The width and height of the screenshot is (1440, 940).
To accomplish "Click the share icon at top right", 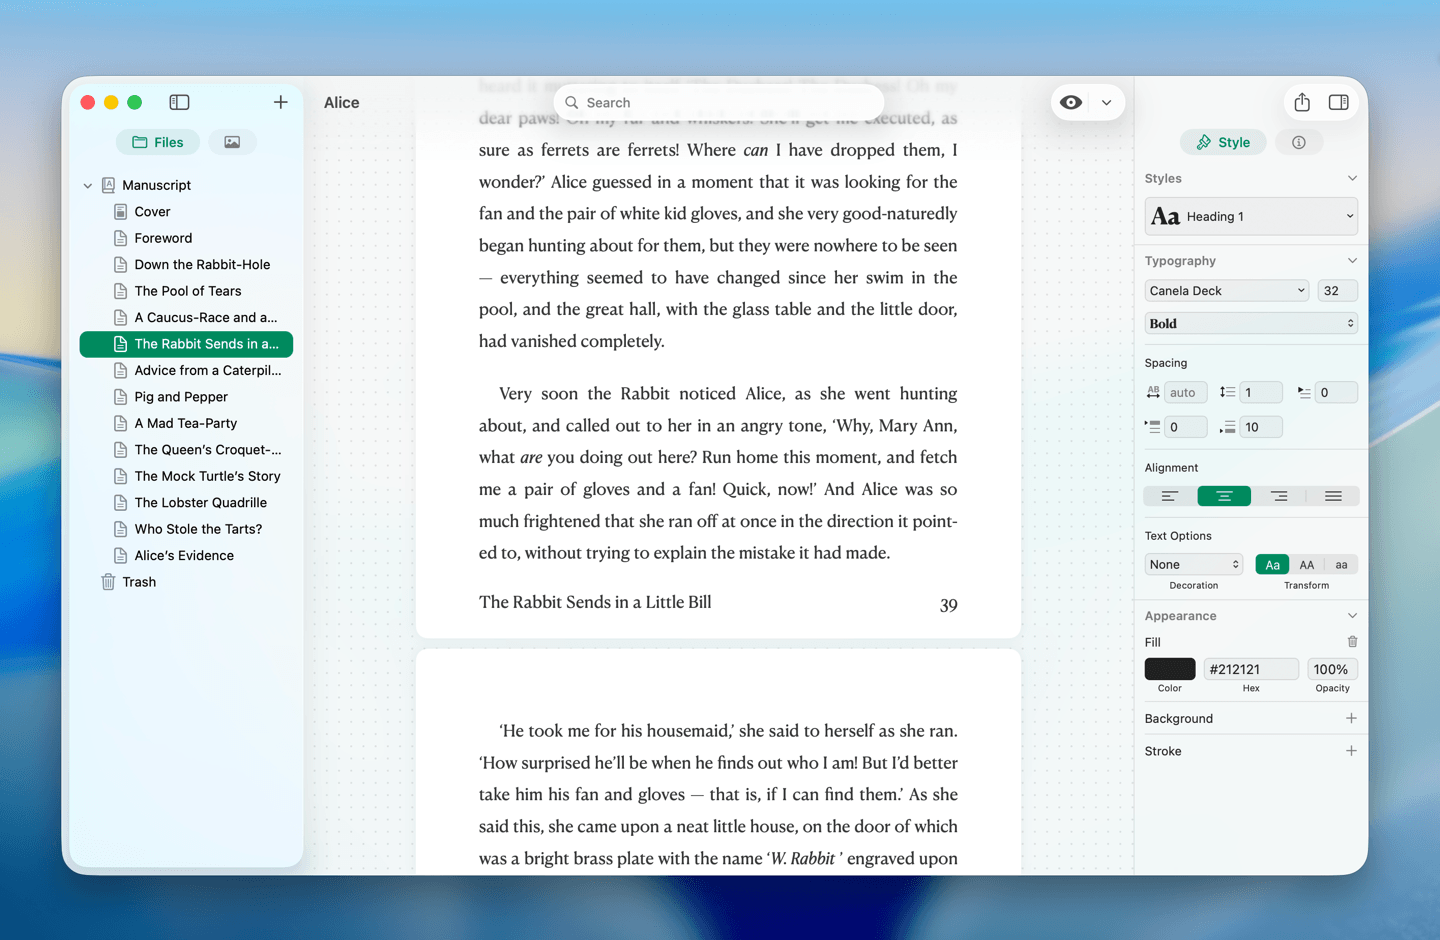I will pyautogui.click(x=1301, y=101).
